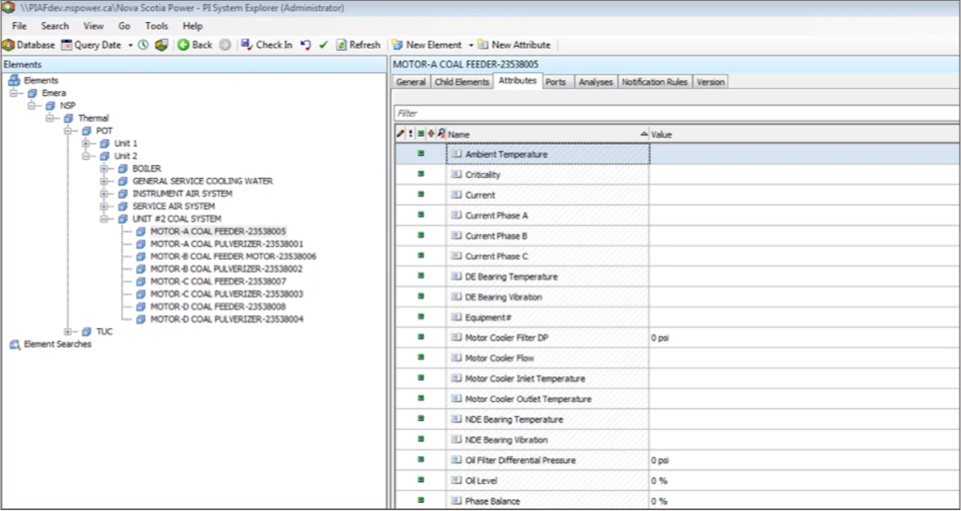Click the Check In button
961x511 pixels.
click(x=267, y=45)
